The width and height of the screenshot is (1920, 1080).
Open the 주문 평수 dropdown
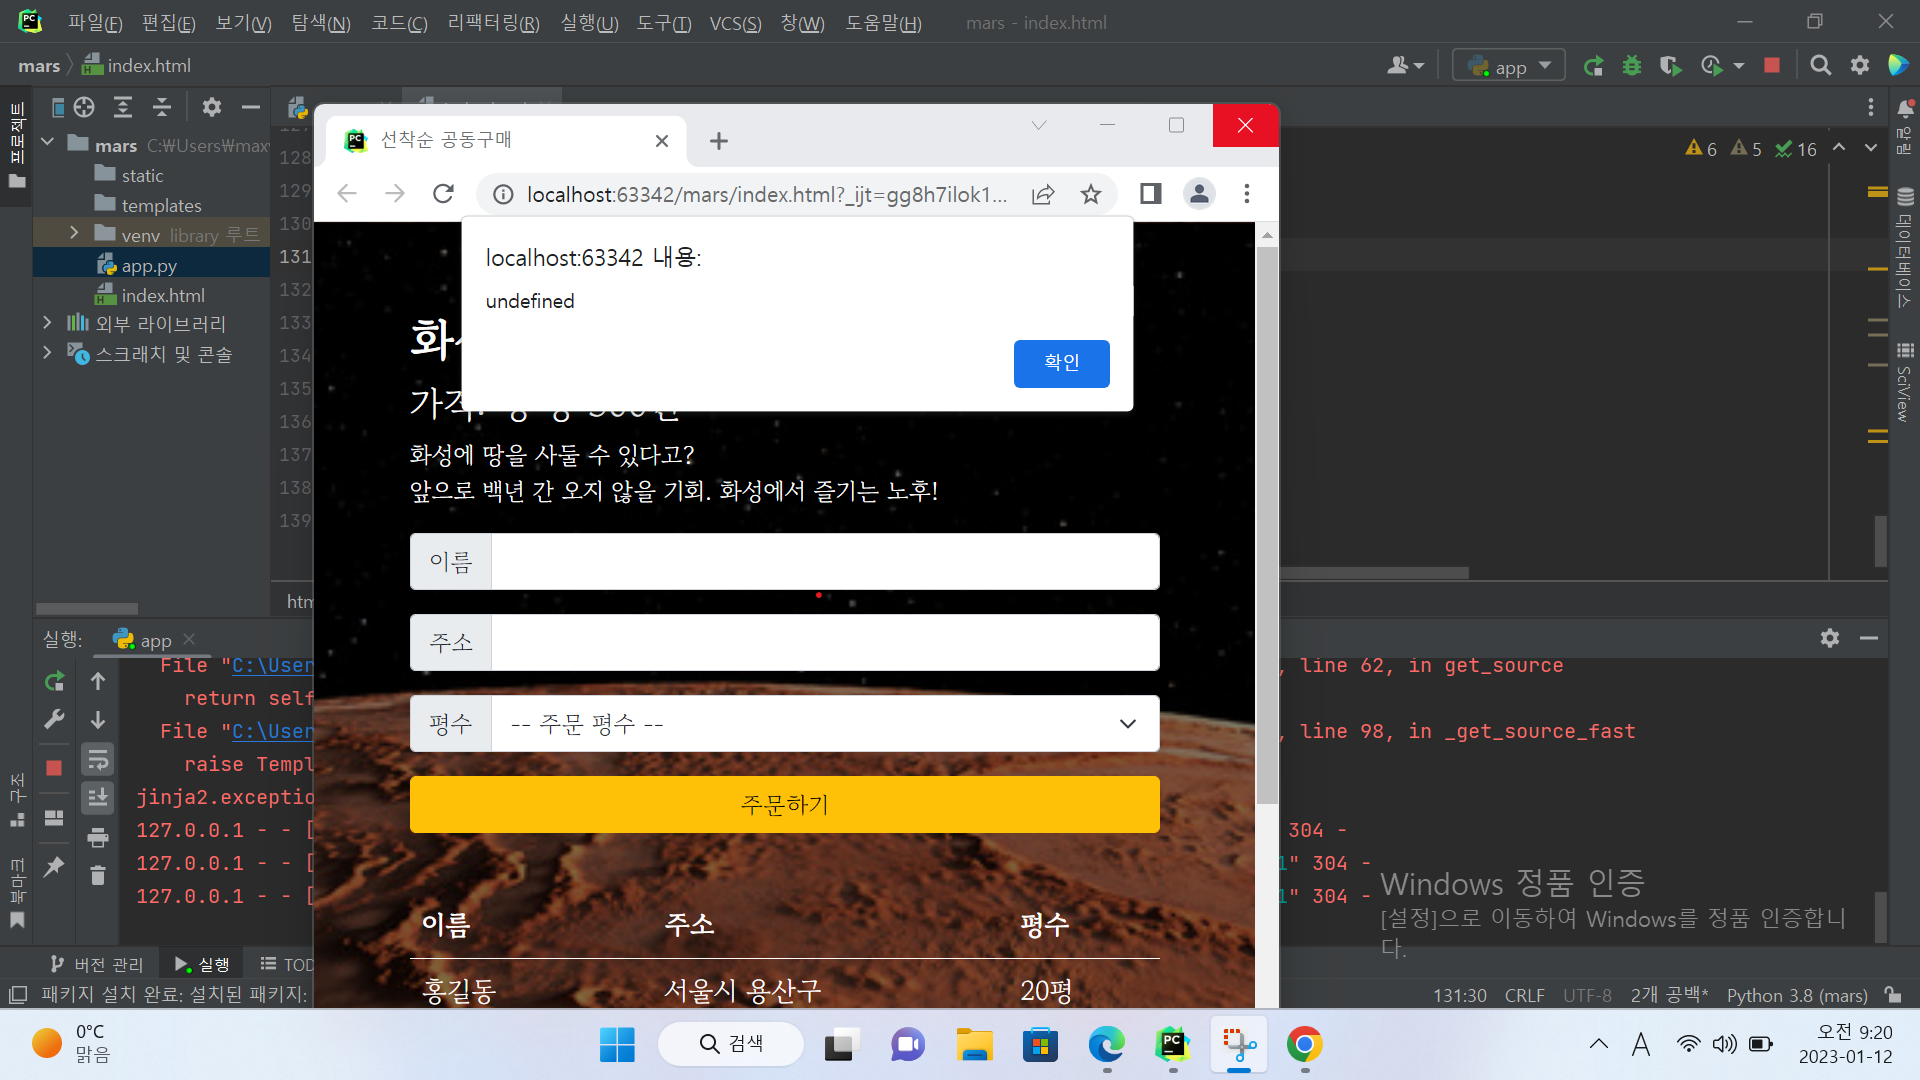click(785, 724)
